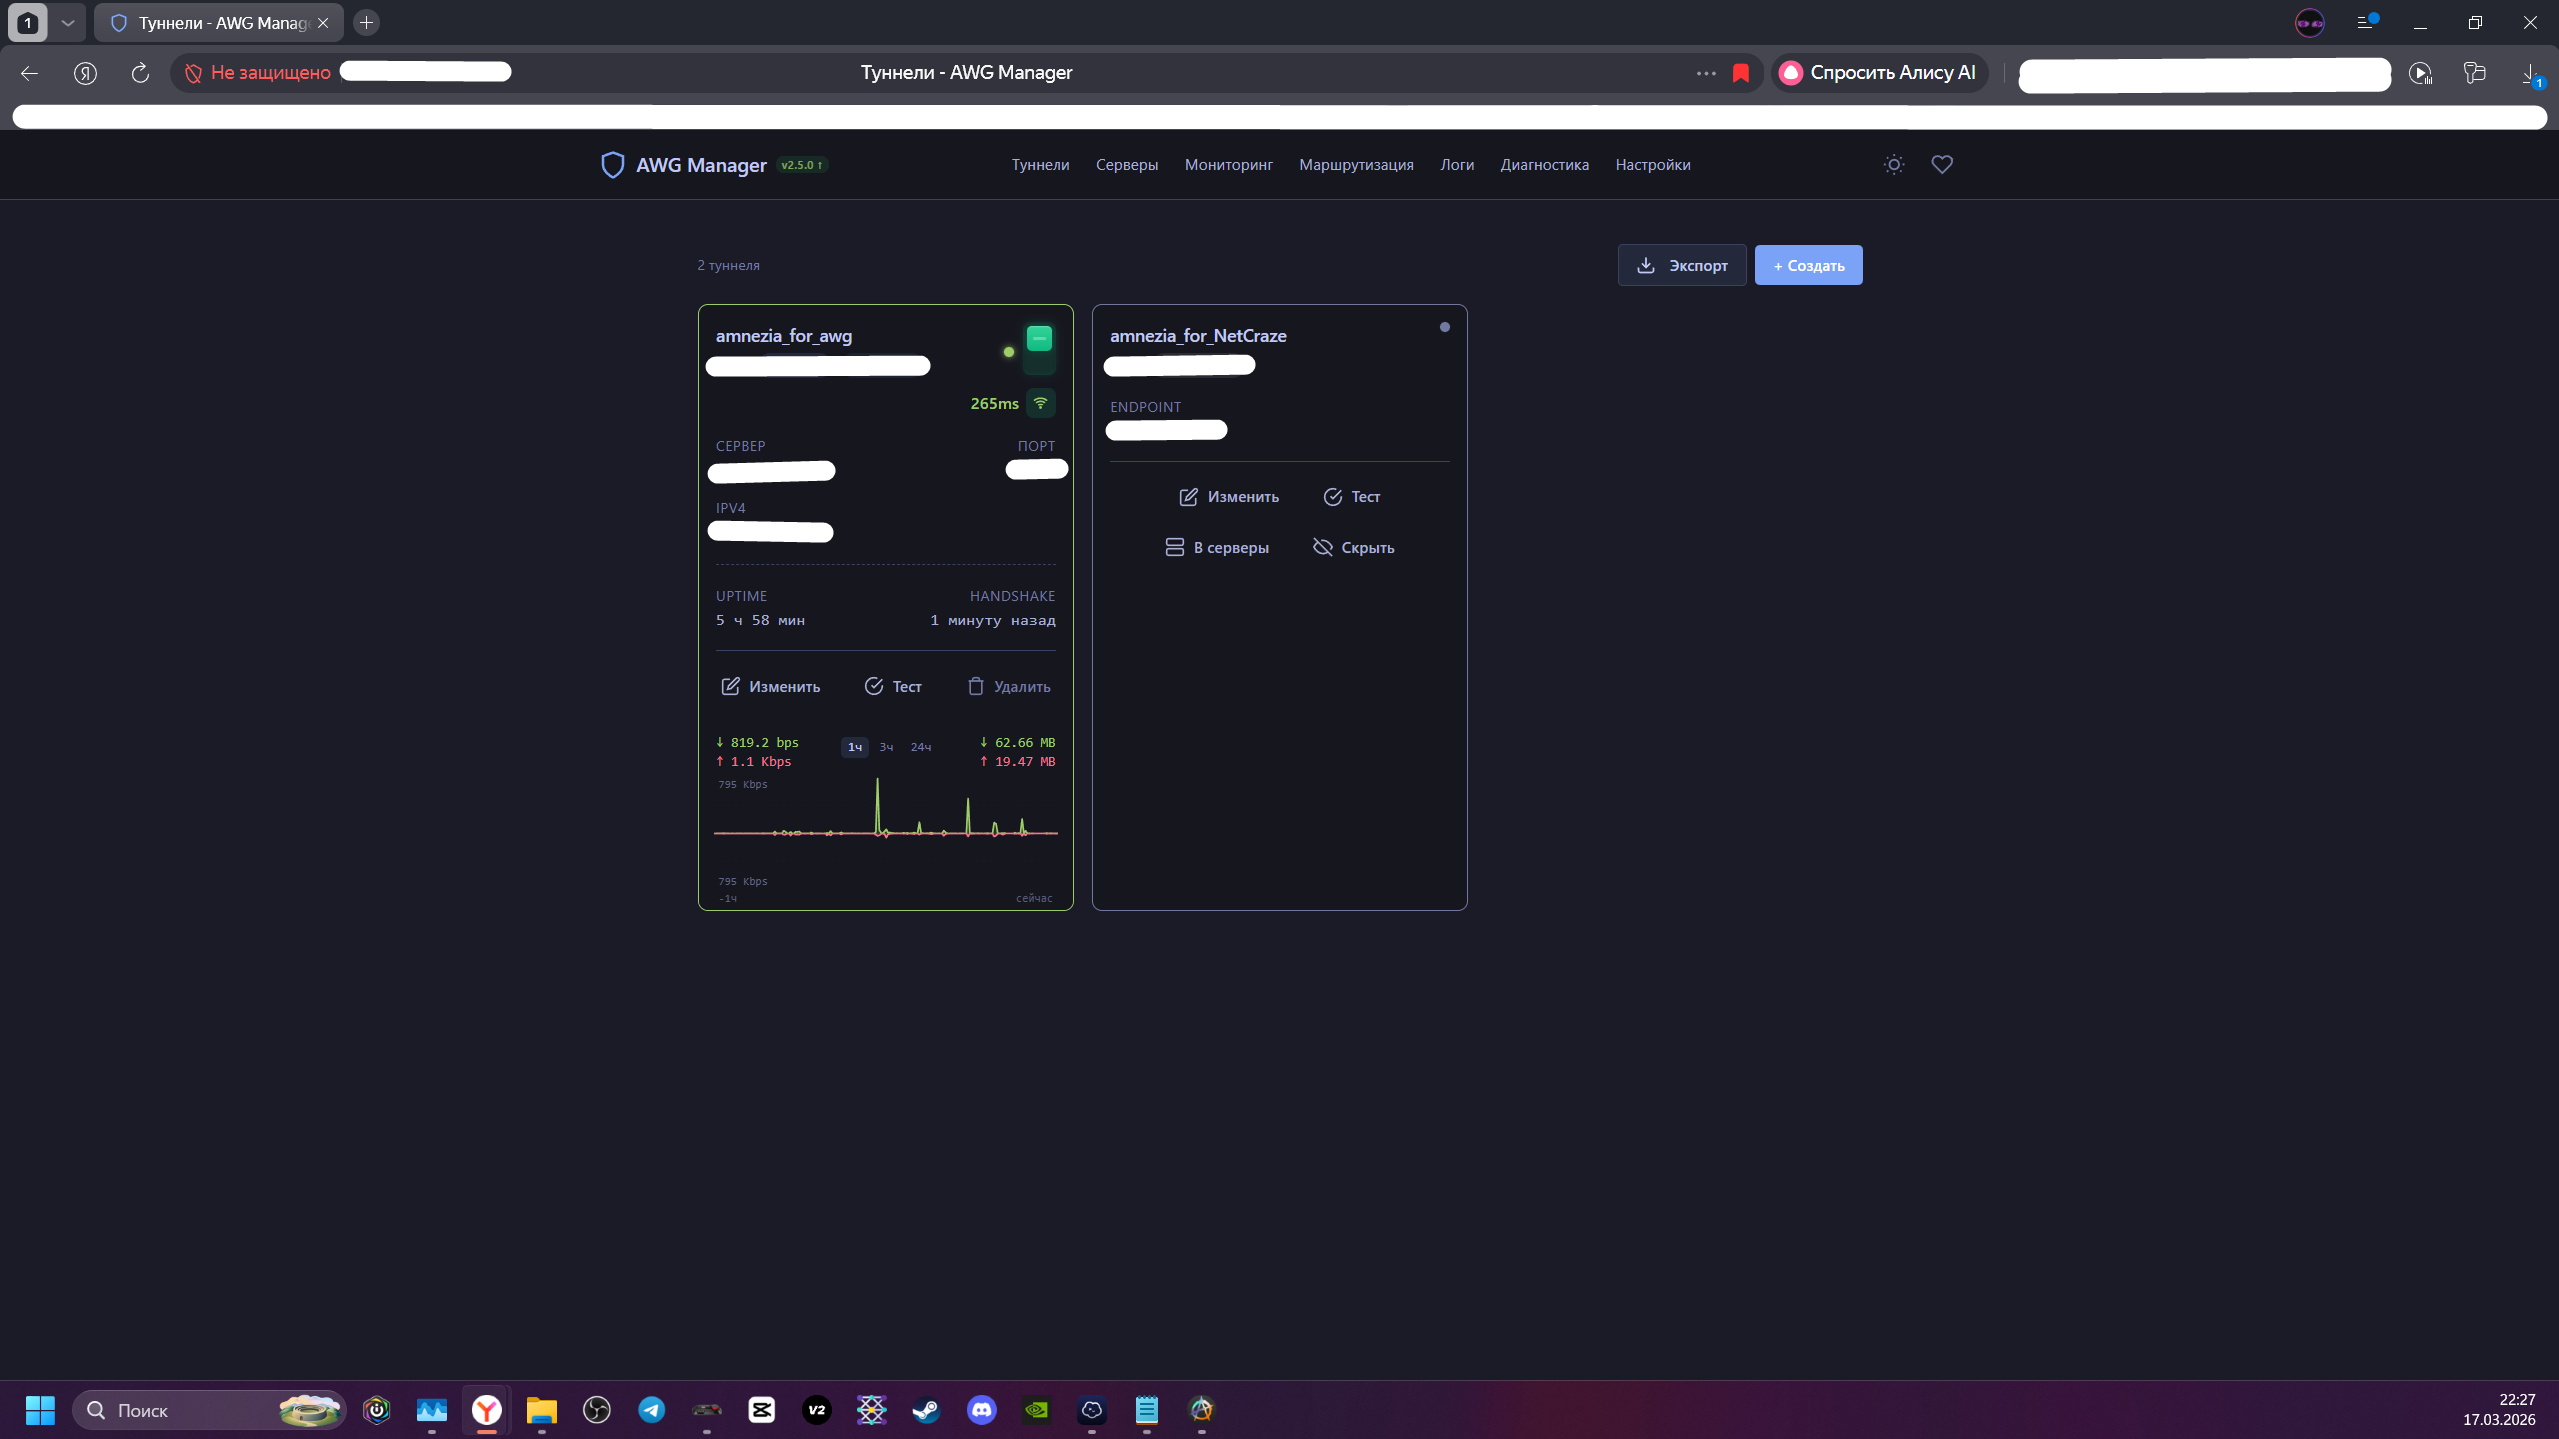The width and height of the screenshot is (2559, 1439).
Task: Switch the traffic graph to 3ч
Action: [x=886, y=748]
